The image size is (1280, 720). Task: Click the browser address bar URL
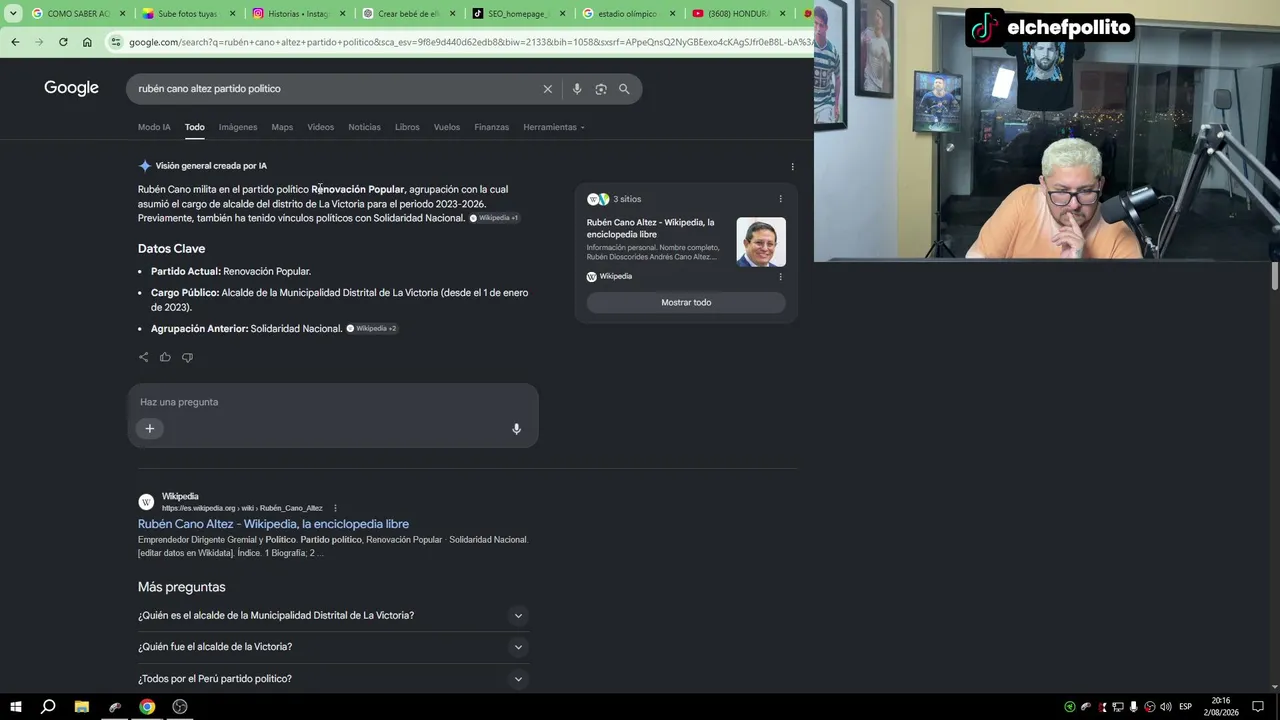click(470, 42)
